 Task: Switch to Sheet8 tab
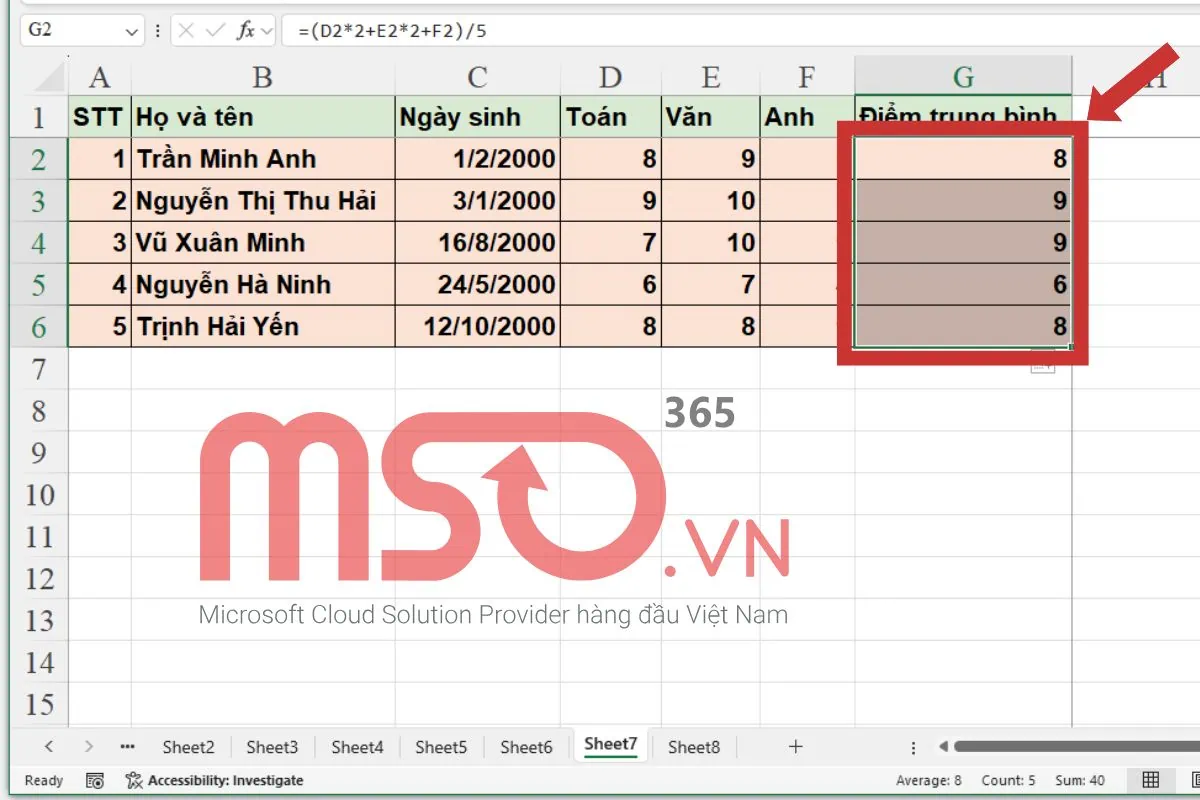[694, 746]
